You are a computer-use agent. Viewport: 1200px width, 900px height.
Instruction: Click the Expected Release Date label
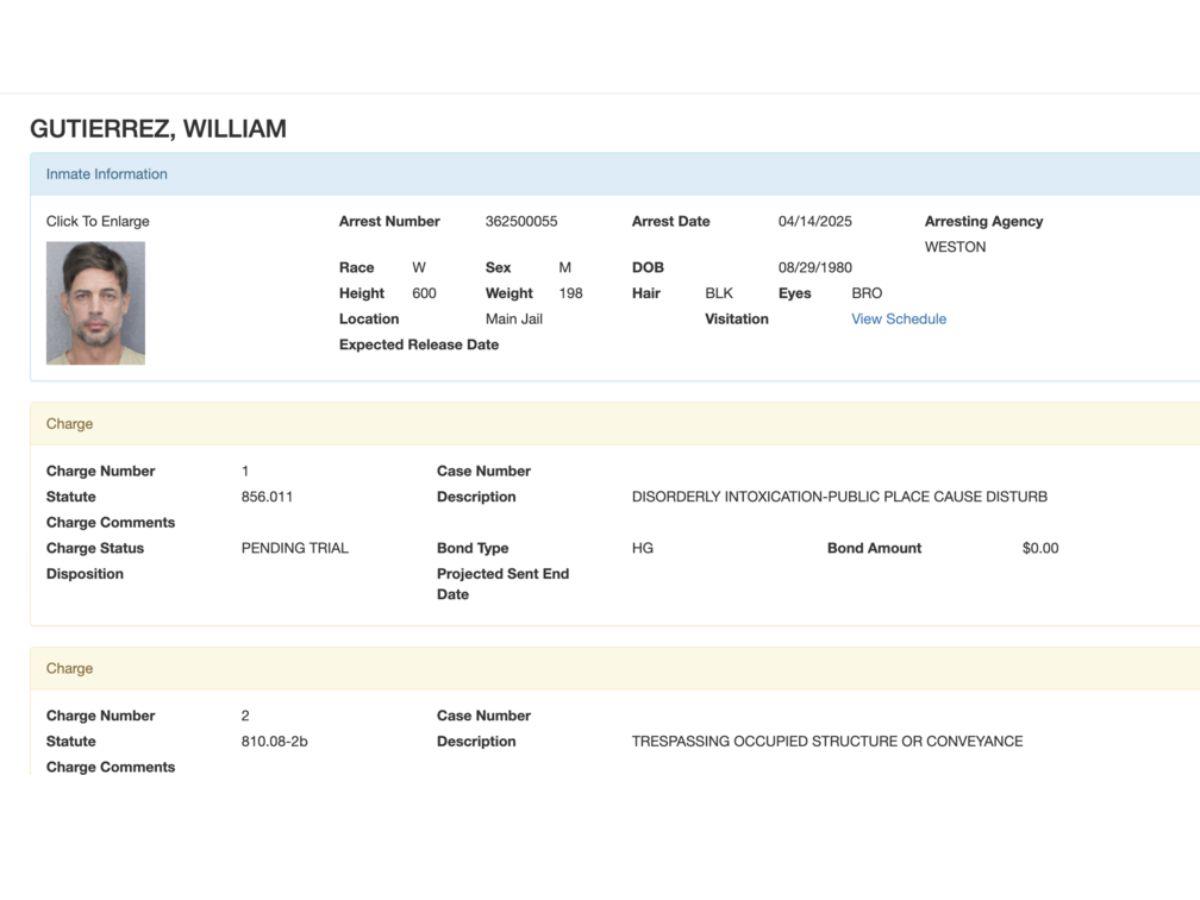[418, 345]
